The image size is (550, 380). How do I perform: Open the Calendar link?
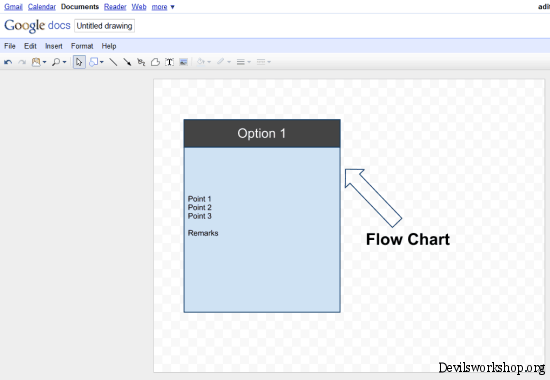(42, 7)
